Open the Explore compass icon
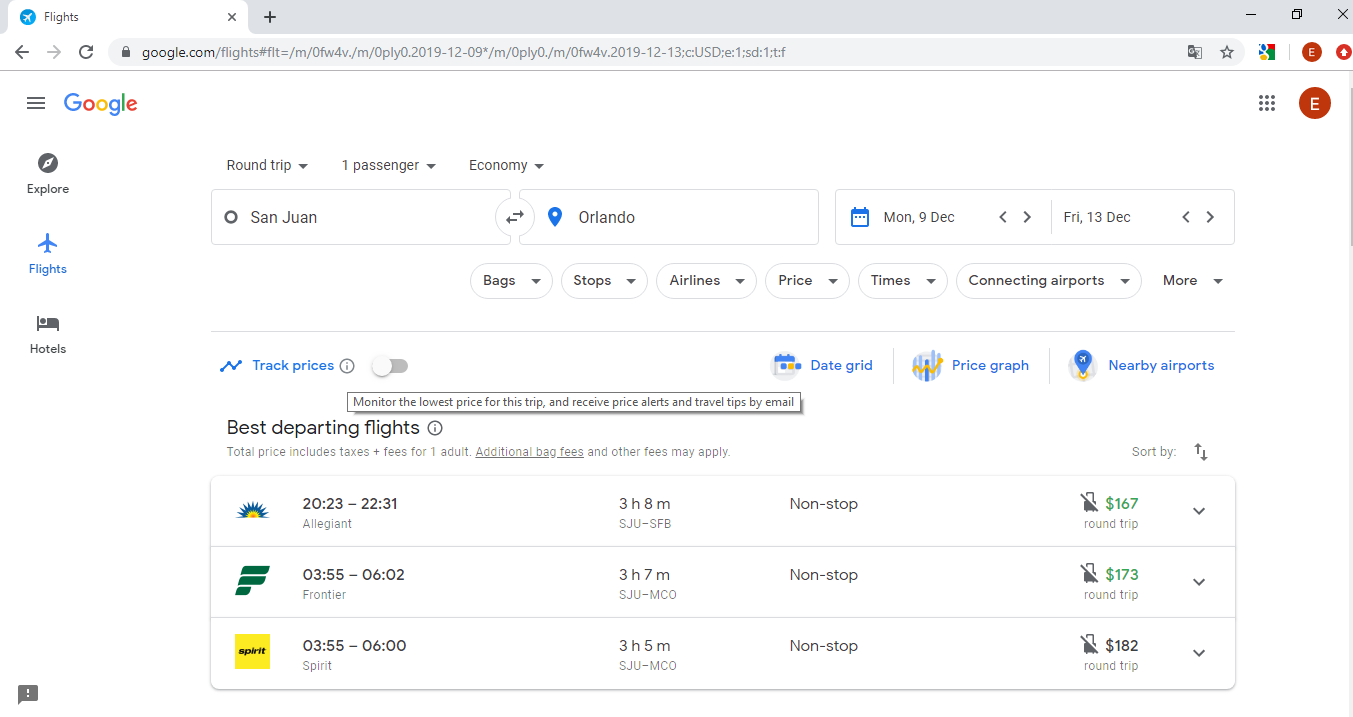 pos(48,163)
